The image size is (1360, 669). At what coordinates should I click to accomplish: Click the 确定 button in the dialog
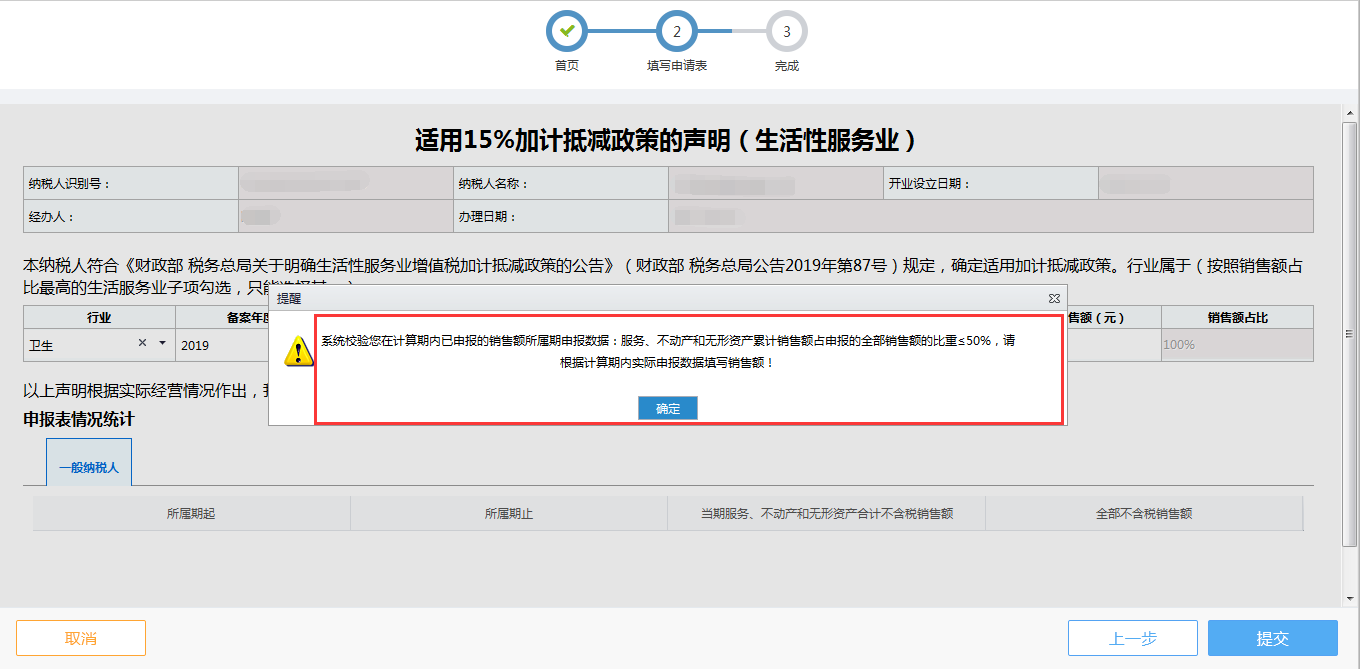pyautogui.click(x=667, y=408)
